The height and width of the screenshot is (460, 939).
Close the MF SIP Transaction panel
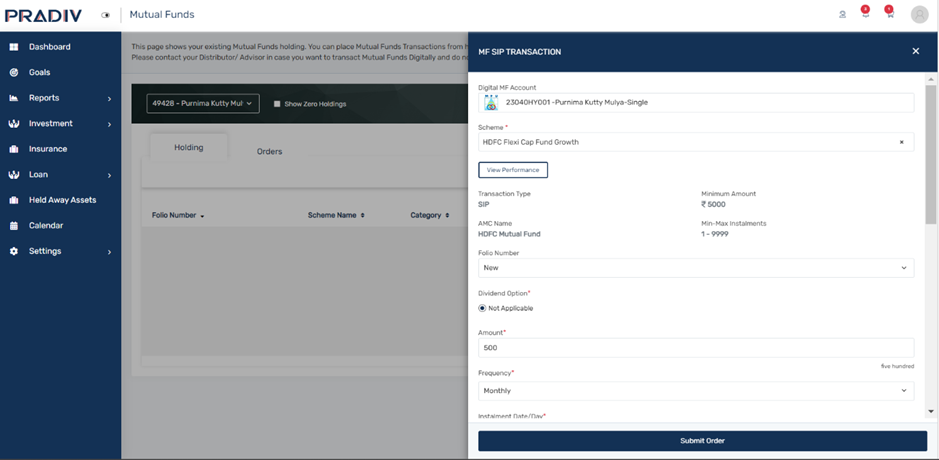(915, 52)
